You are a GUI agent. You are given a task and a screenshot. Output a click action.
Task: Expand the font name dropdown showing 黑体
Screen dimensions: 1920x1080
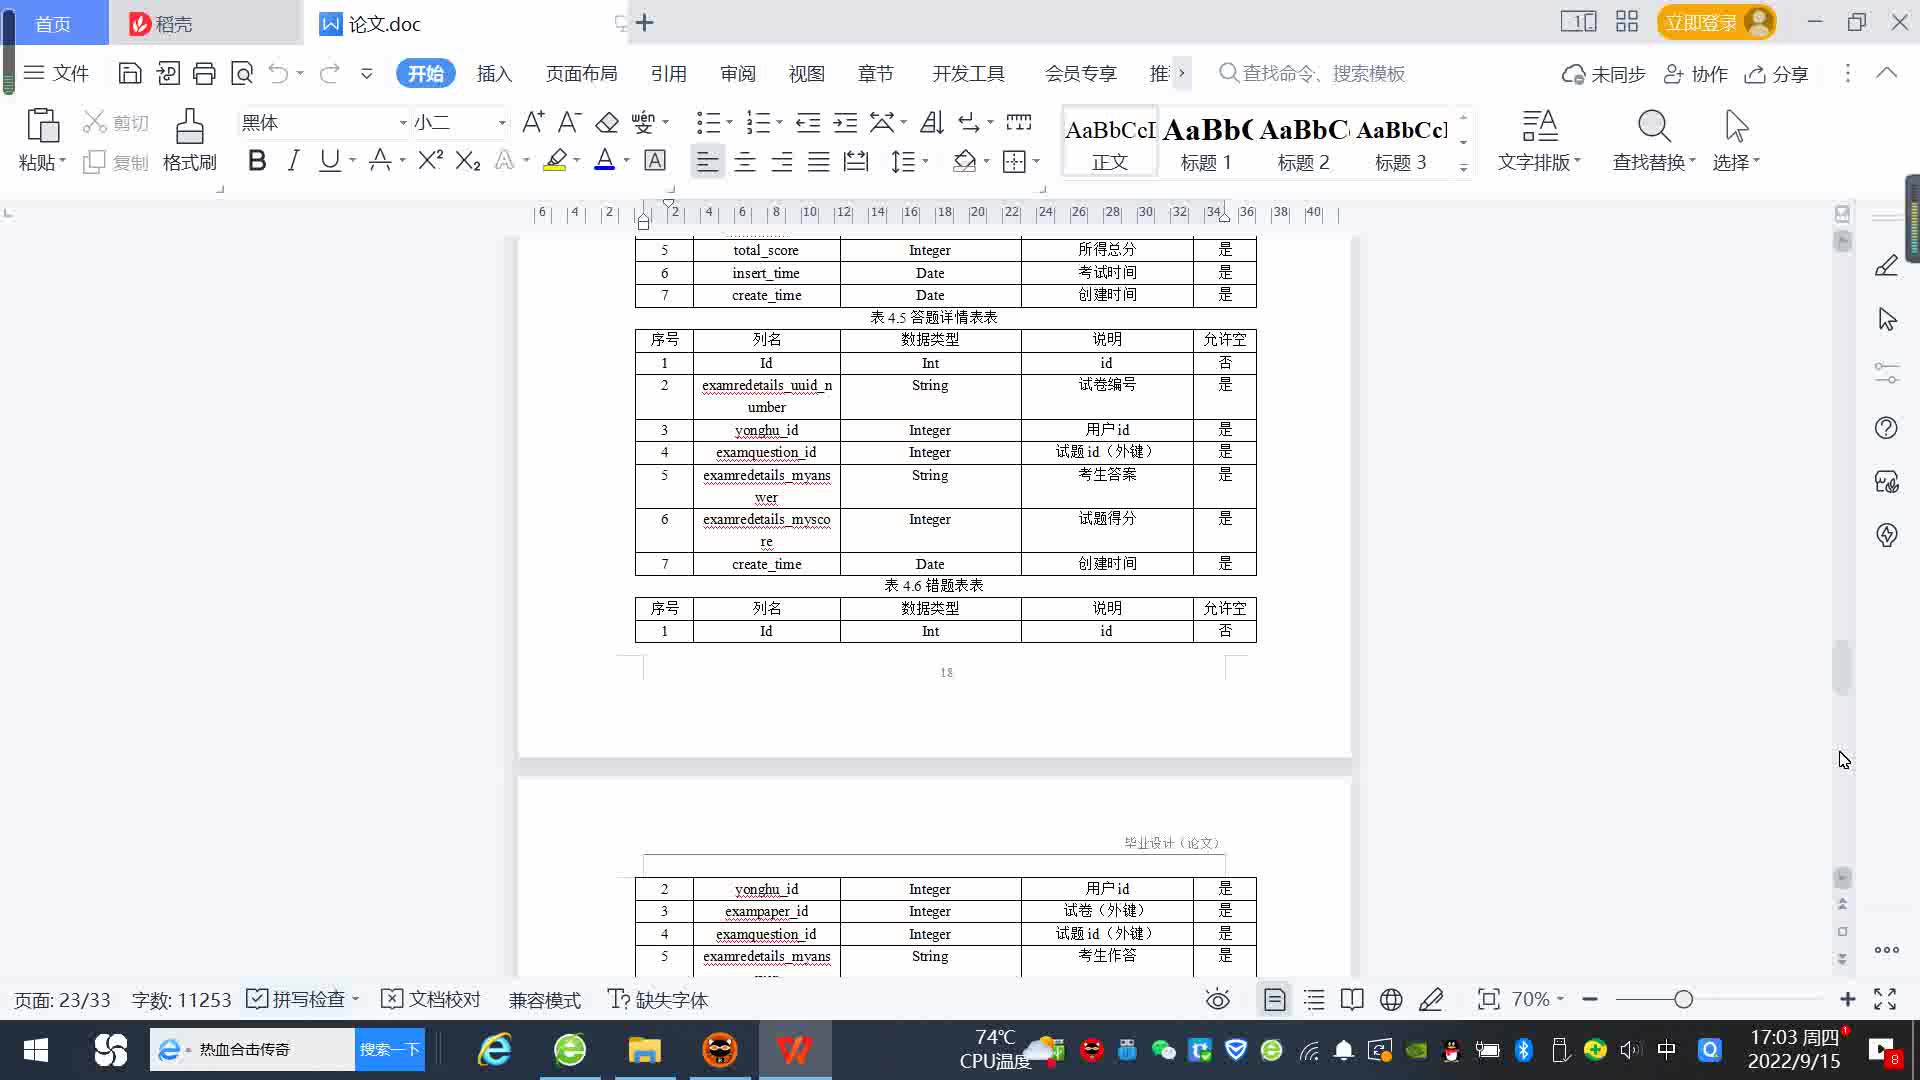[403, 123]
